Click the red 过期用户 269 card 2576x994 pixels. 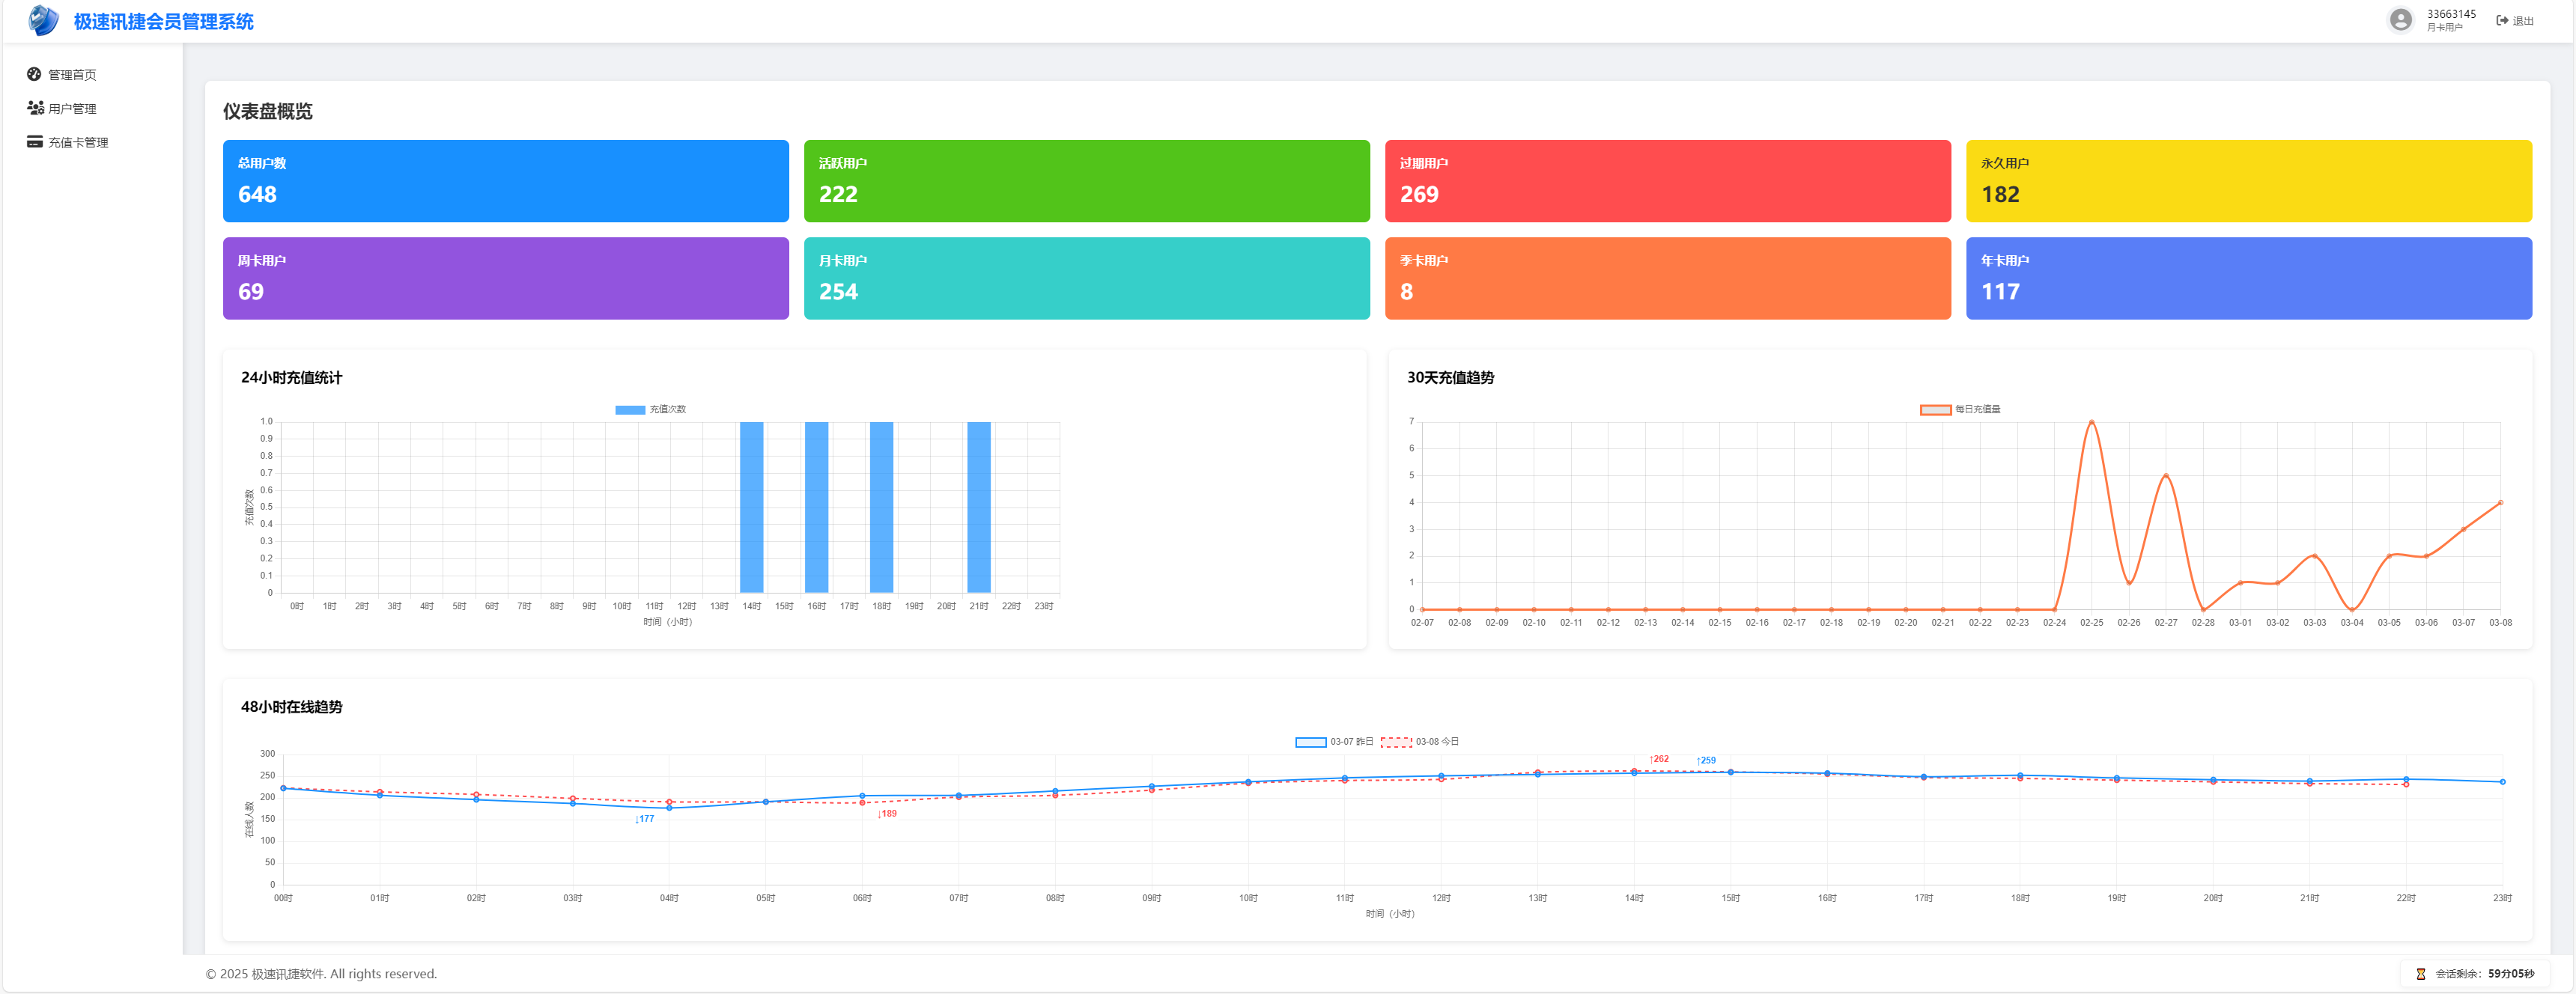tap(1667, 181)
